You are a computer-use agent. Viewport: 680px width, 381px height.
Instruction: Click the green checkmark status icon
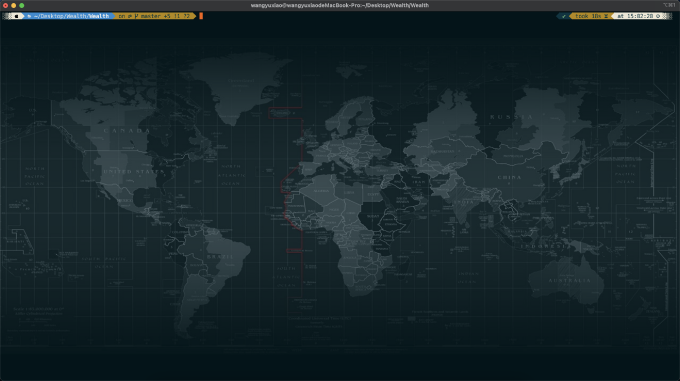564,16
